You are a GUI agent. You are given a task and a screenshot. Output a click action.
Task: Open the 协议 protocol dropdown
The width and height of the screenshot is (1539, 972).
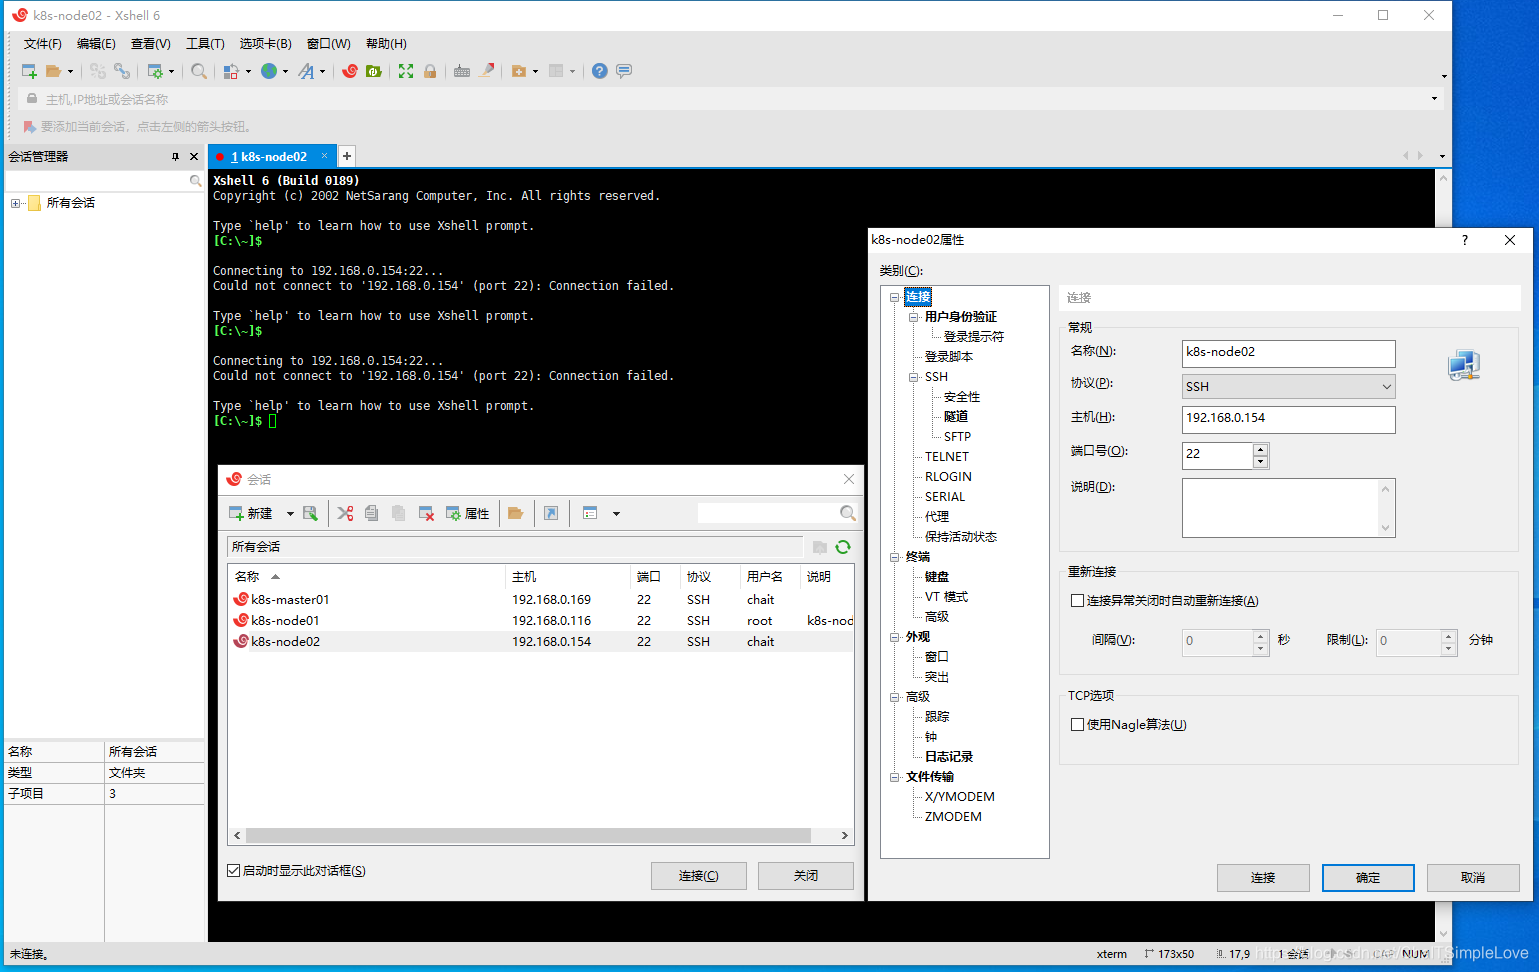(1386, 386)
